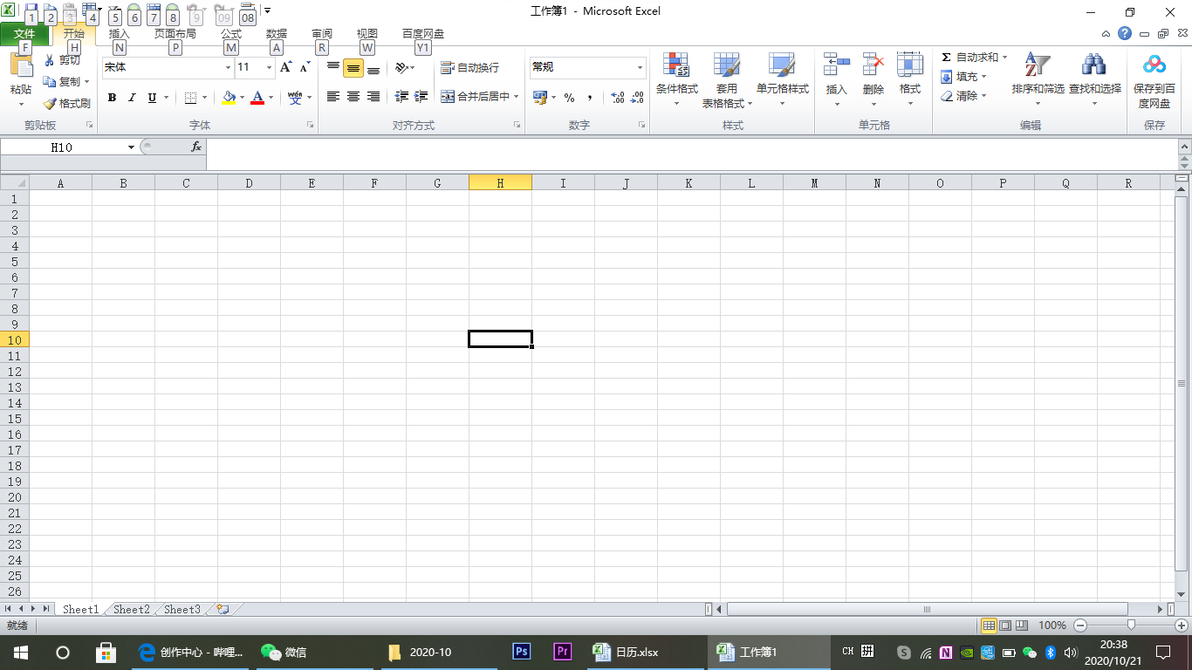The image size is (1192, 670).
Task: Click the Cut scissors icon
Action: [x=50, y=61]
